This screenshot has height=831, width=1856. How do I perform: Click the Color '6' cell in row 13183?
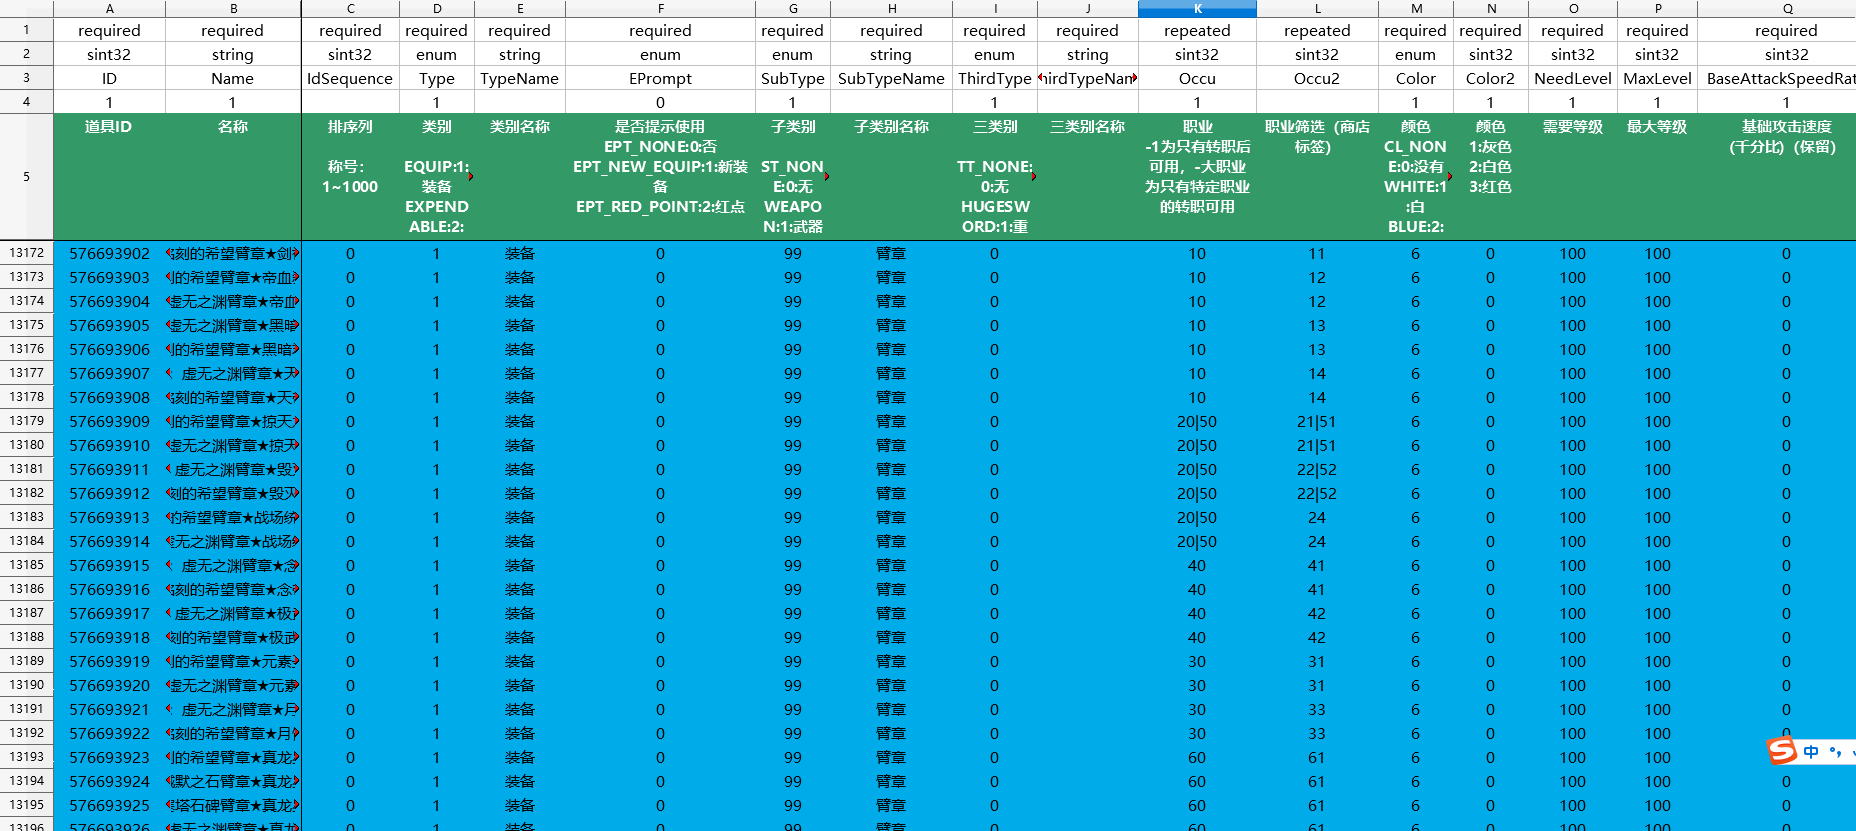[1415, 518]
